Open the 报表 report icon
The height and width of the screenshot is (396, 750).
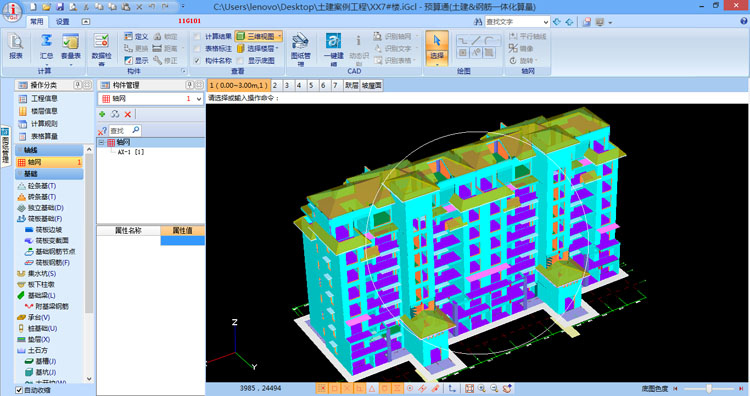16,46
